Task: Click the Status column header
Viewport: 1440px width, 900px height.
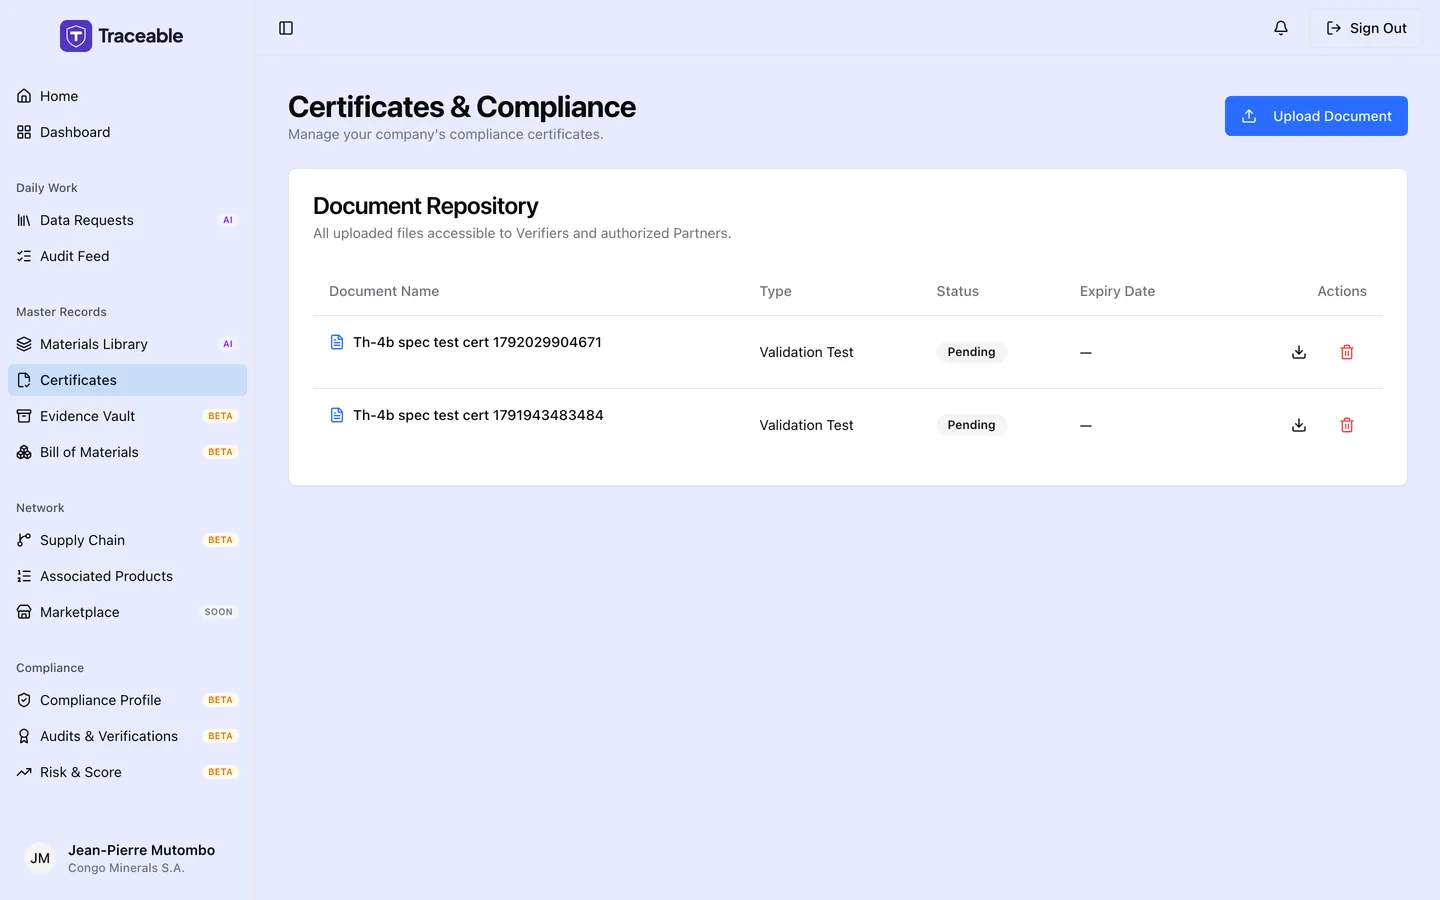Action: click(957, 291)
